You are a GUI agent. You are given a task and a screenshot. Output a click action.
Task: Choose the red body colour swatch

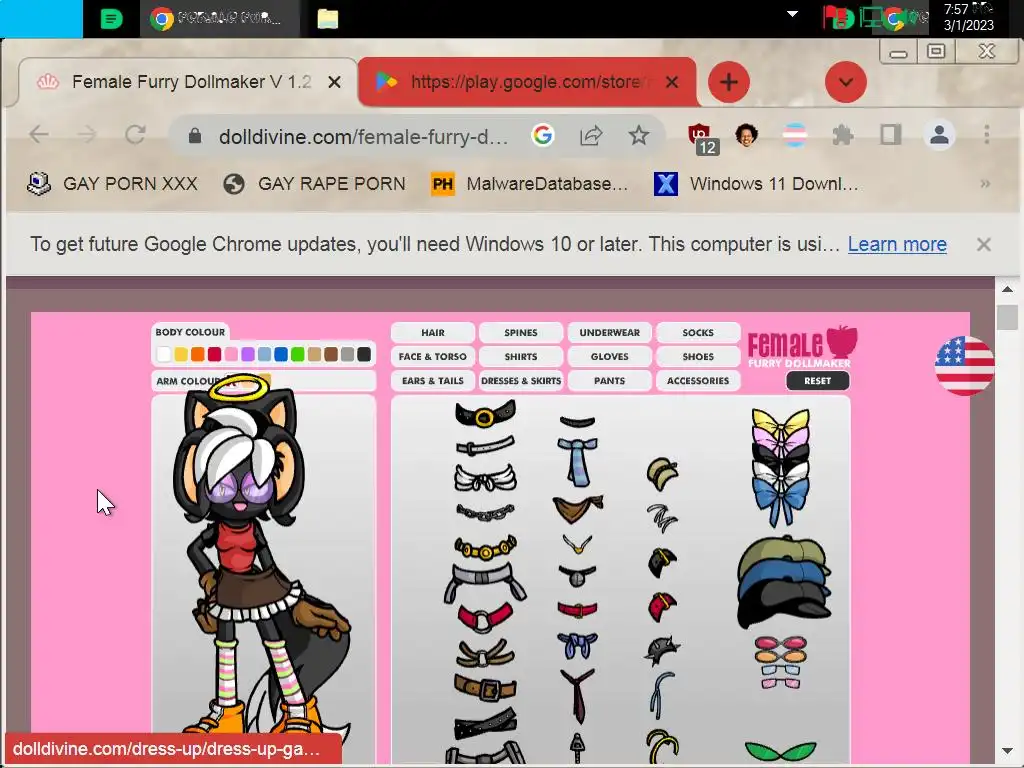[x=214, y=354]
